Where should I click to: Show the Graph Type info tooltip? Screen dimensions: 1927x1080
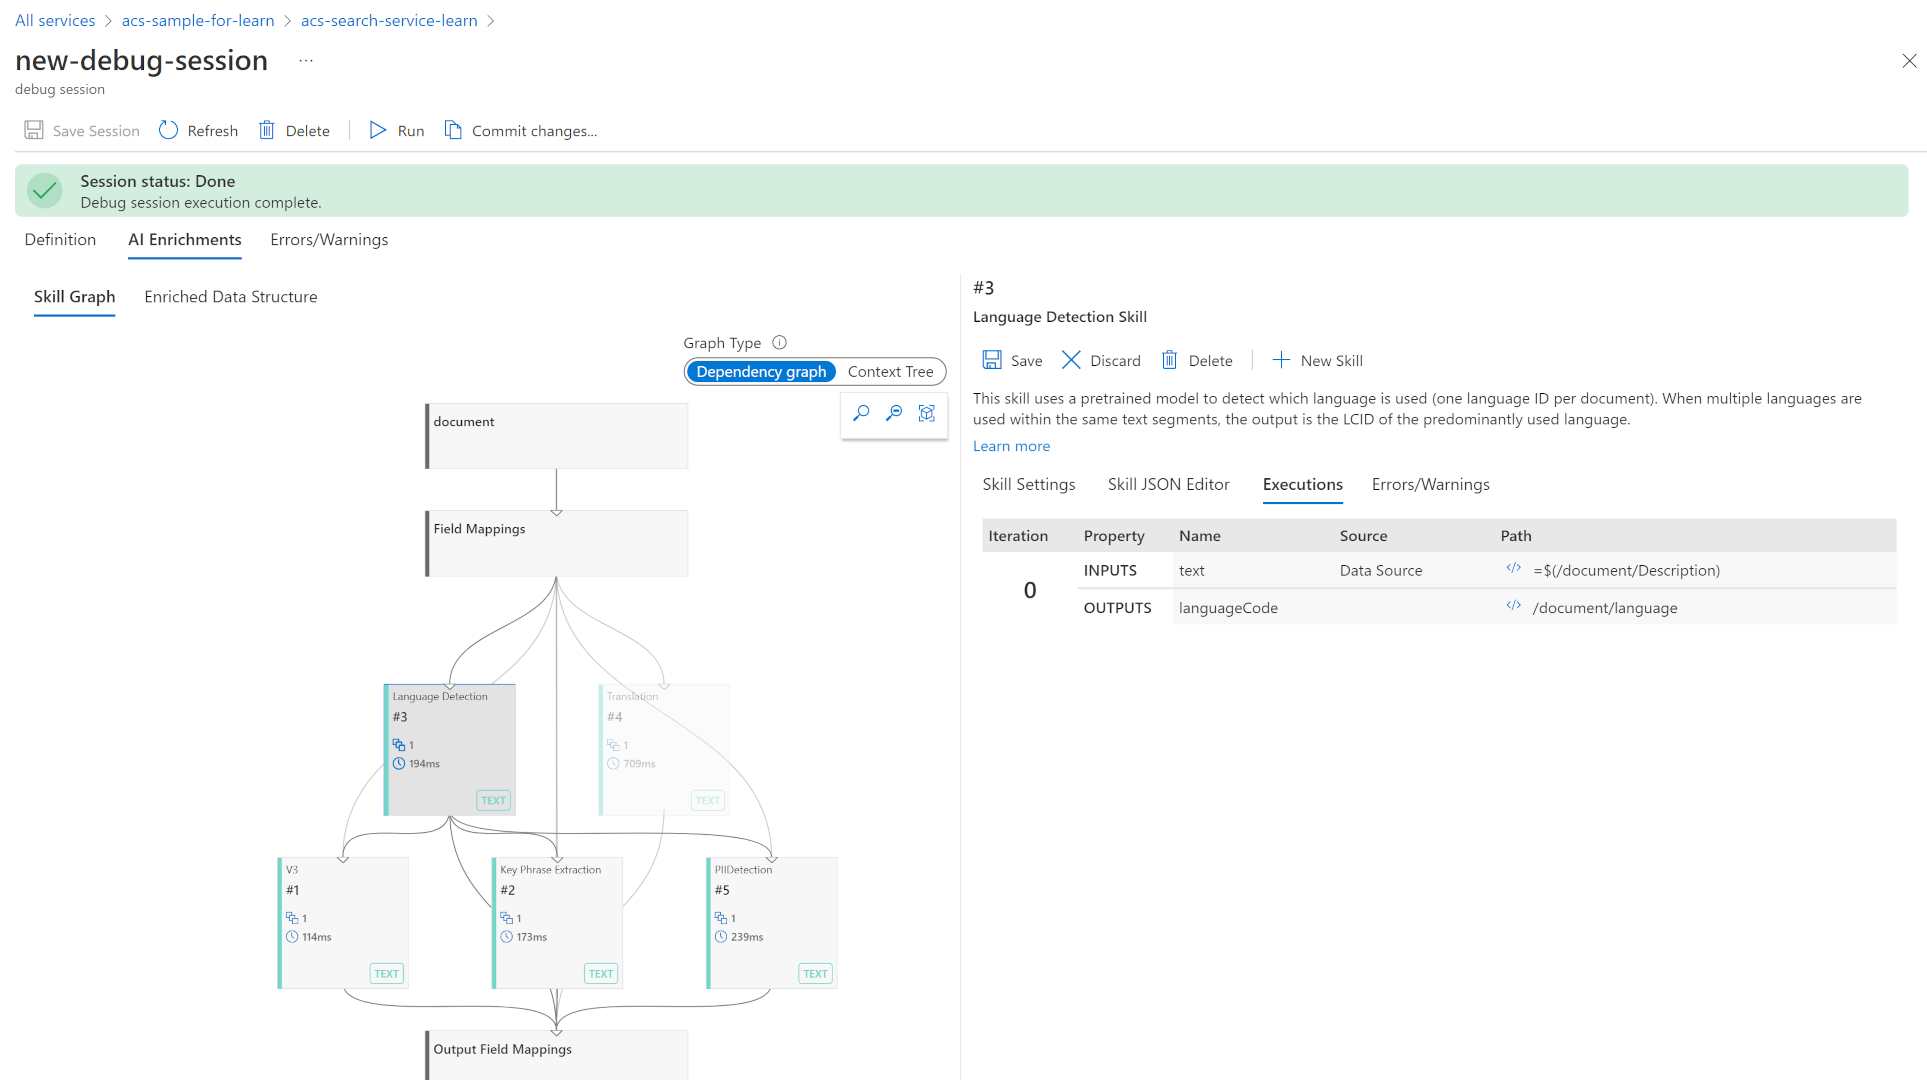click(x=779, y=342)
